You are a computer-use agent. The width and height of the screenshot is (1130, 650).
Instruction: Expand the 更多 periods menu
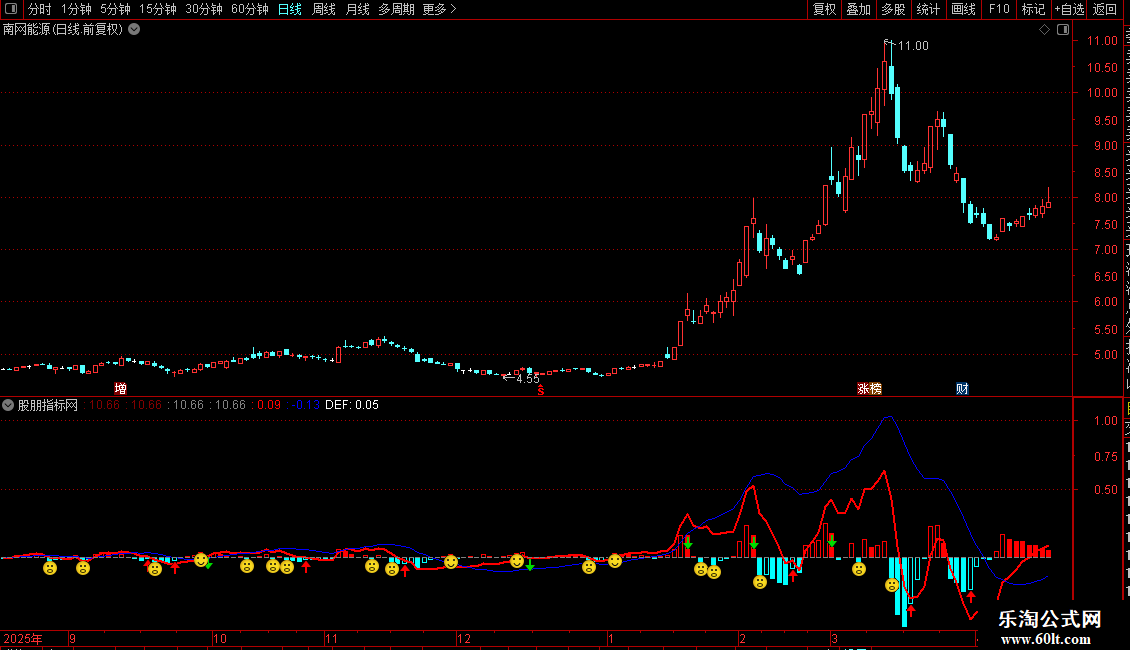[439, 9]
